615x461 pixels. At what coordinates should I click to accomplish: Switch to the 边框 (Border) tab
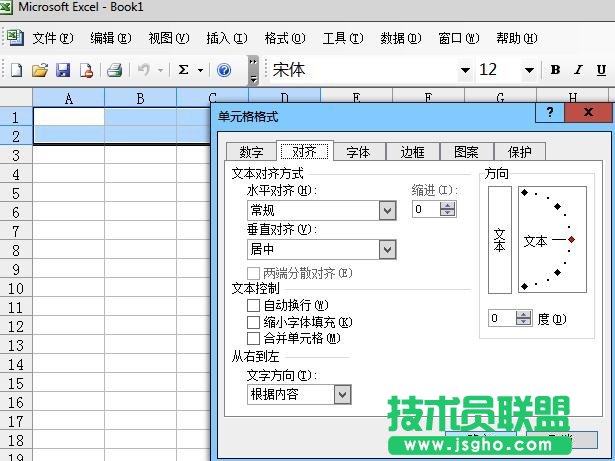412,152
